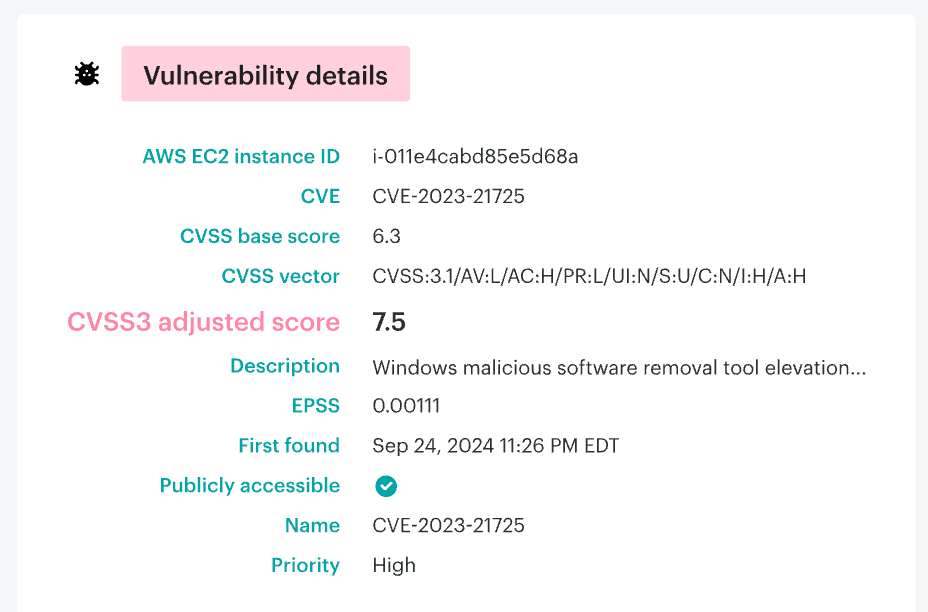The height and width of the screenshot is (612, 928).
Task: Click the First found label
Action: click(289, 446)
